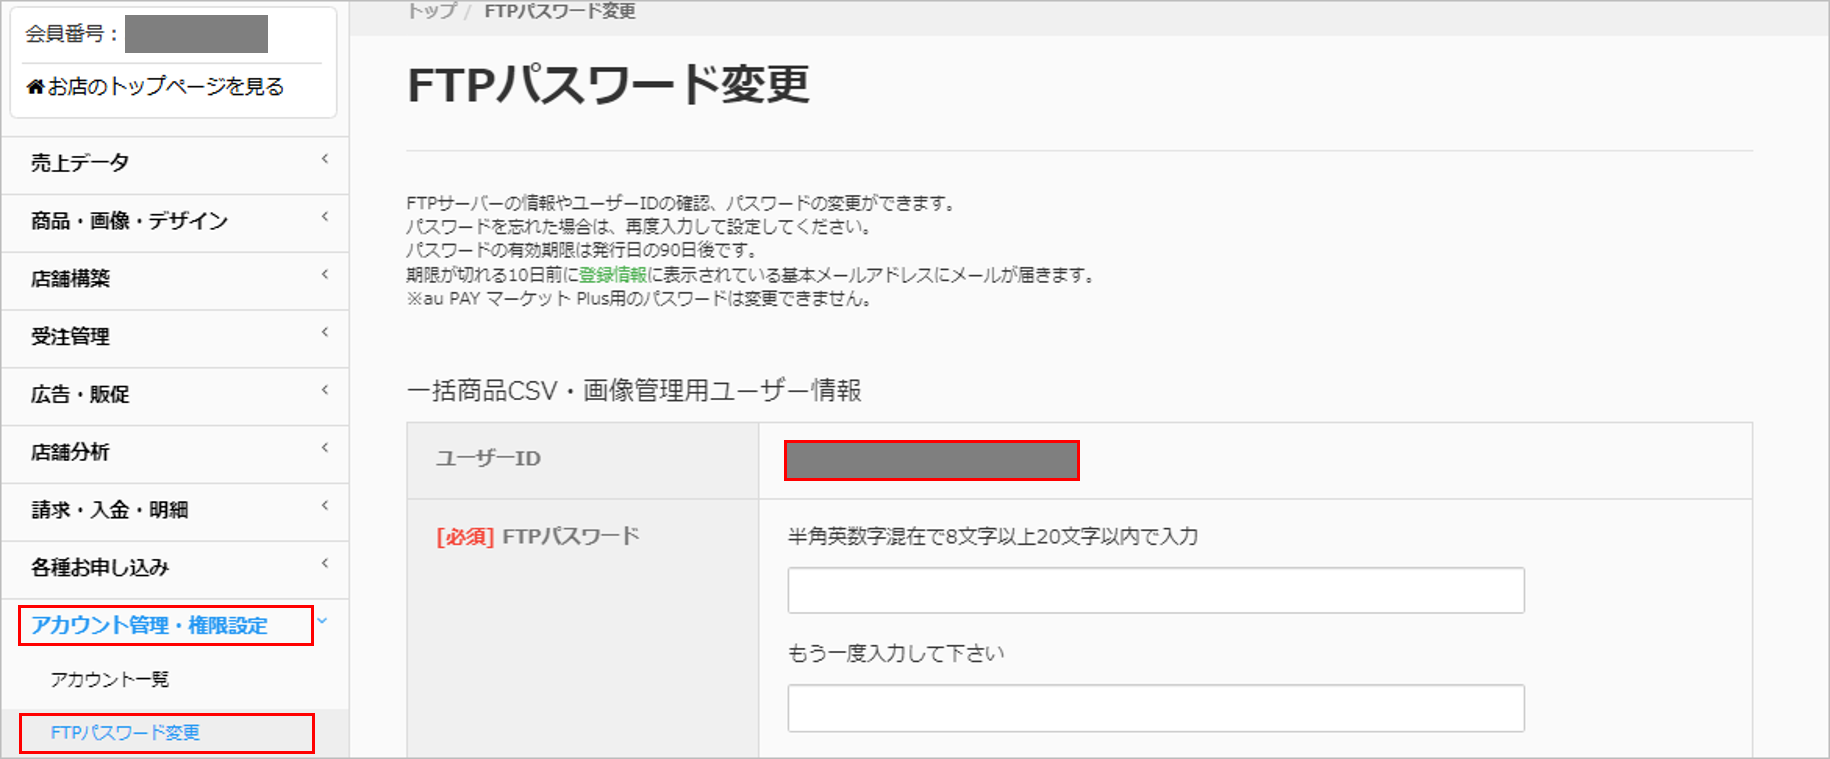This screenshot has width=1830, height=759.
Task: Click chevron next to 店舗構築
Action: tap(325, 275)
